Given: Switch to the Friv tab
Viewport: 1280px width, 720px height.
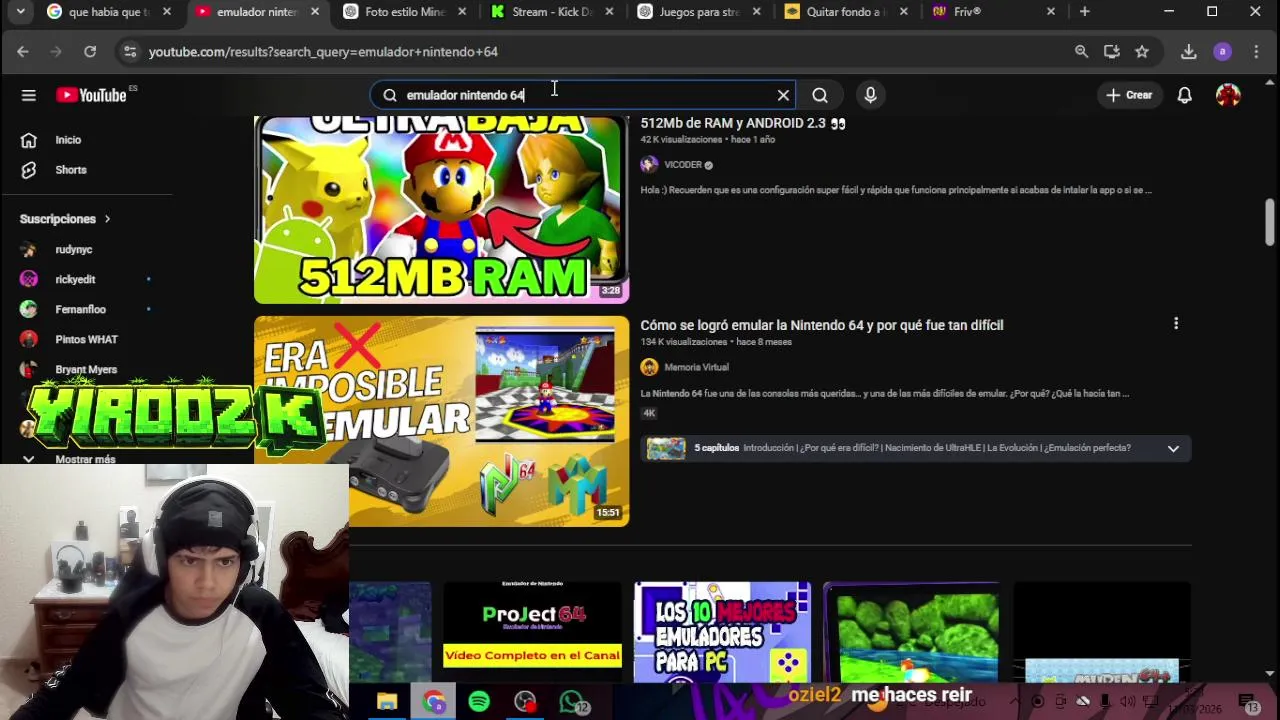Looking at the screenshot, I should point(994,12).
